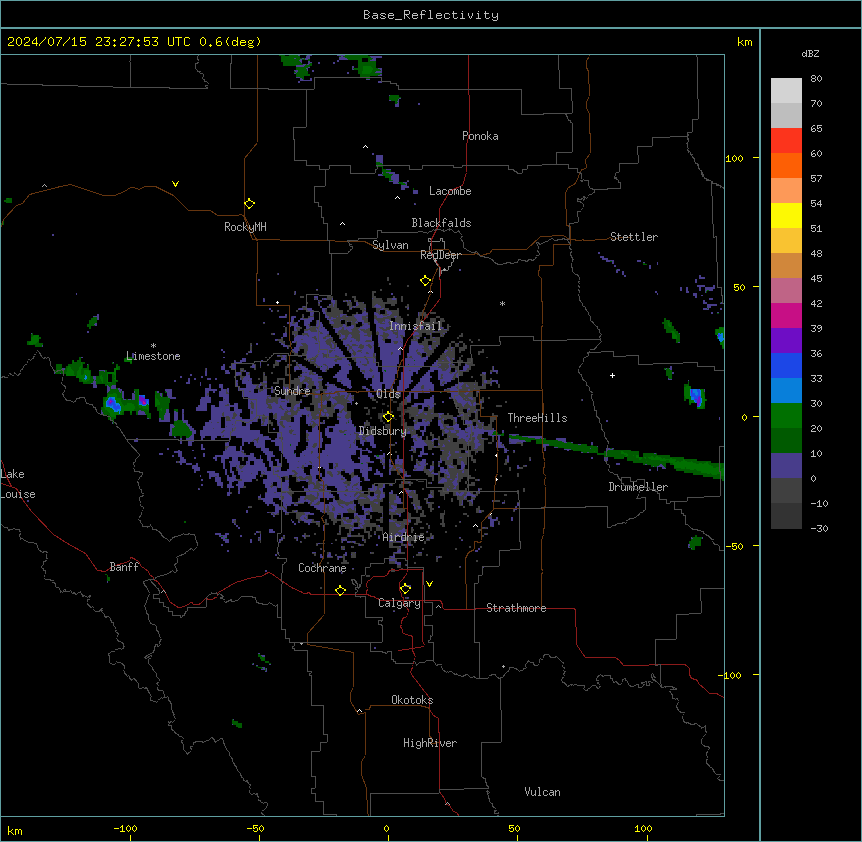The image size is (862, 842).
Task: Click the Didsbury town label
Action: pos(383,431)
